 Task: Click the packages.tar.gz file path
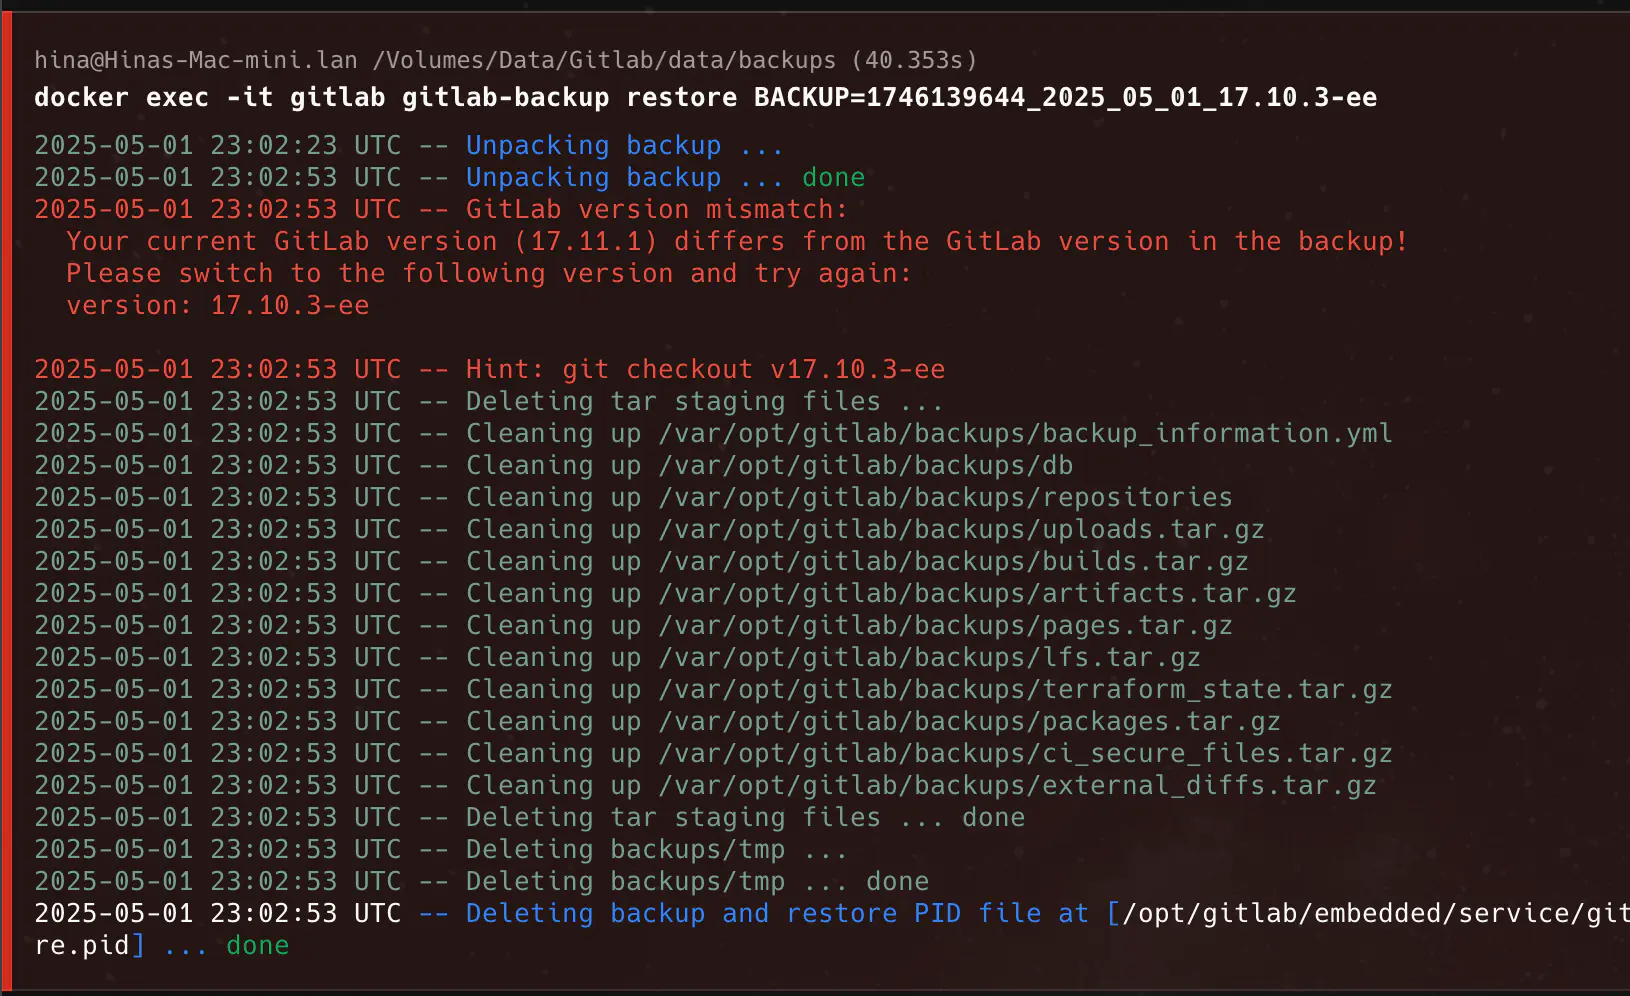pos(969,722)
